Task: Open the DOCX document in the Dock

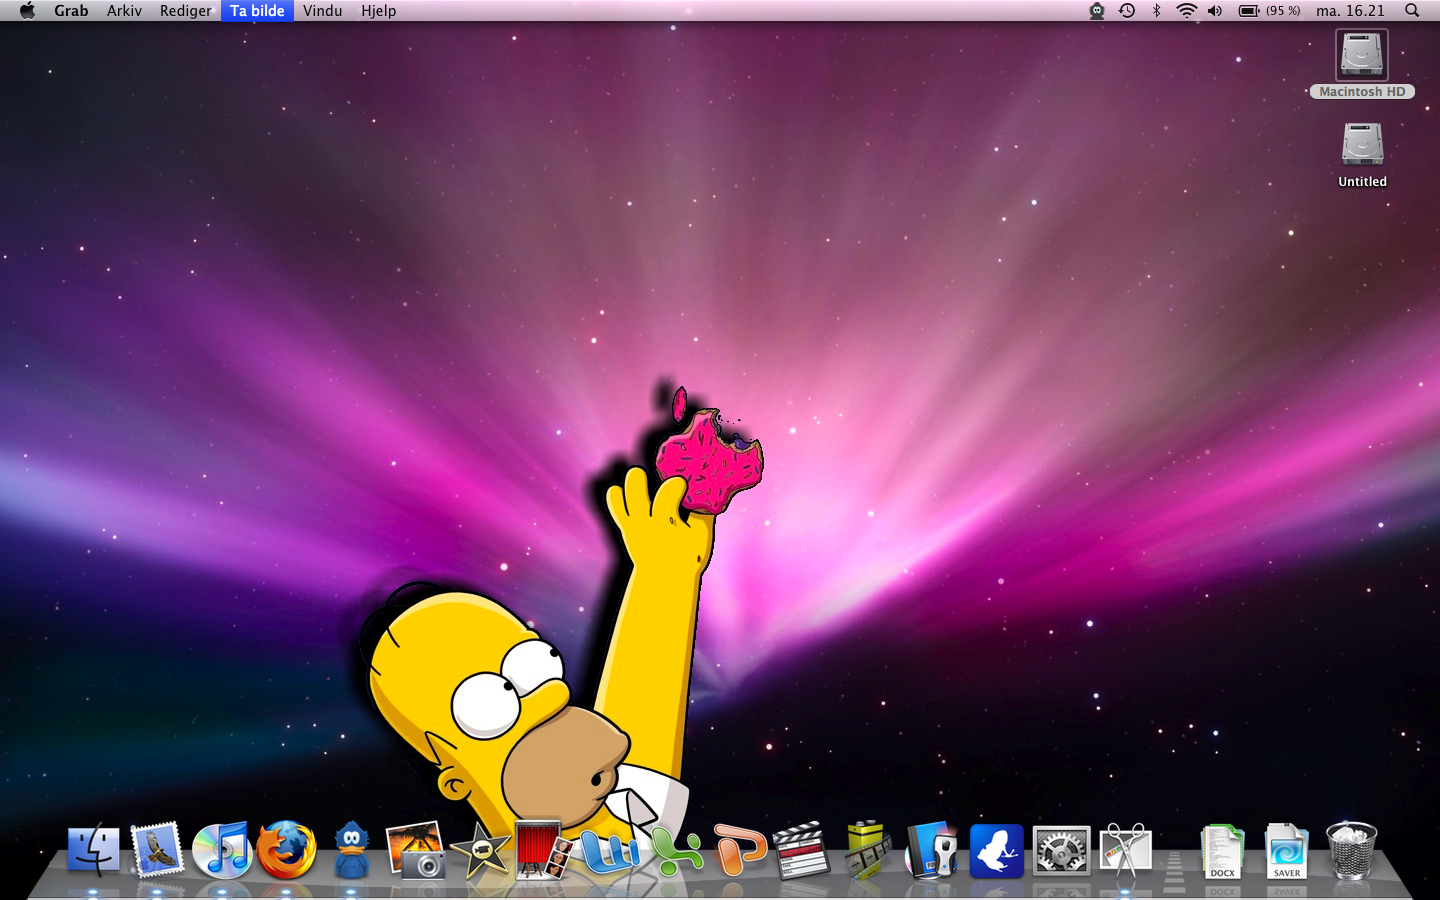Action: pyautogui.click(x=1222, y=851)
